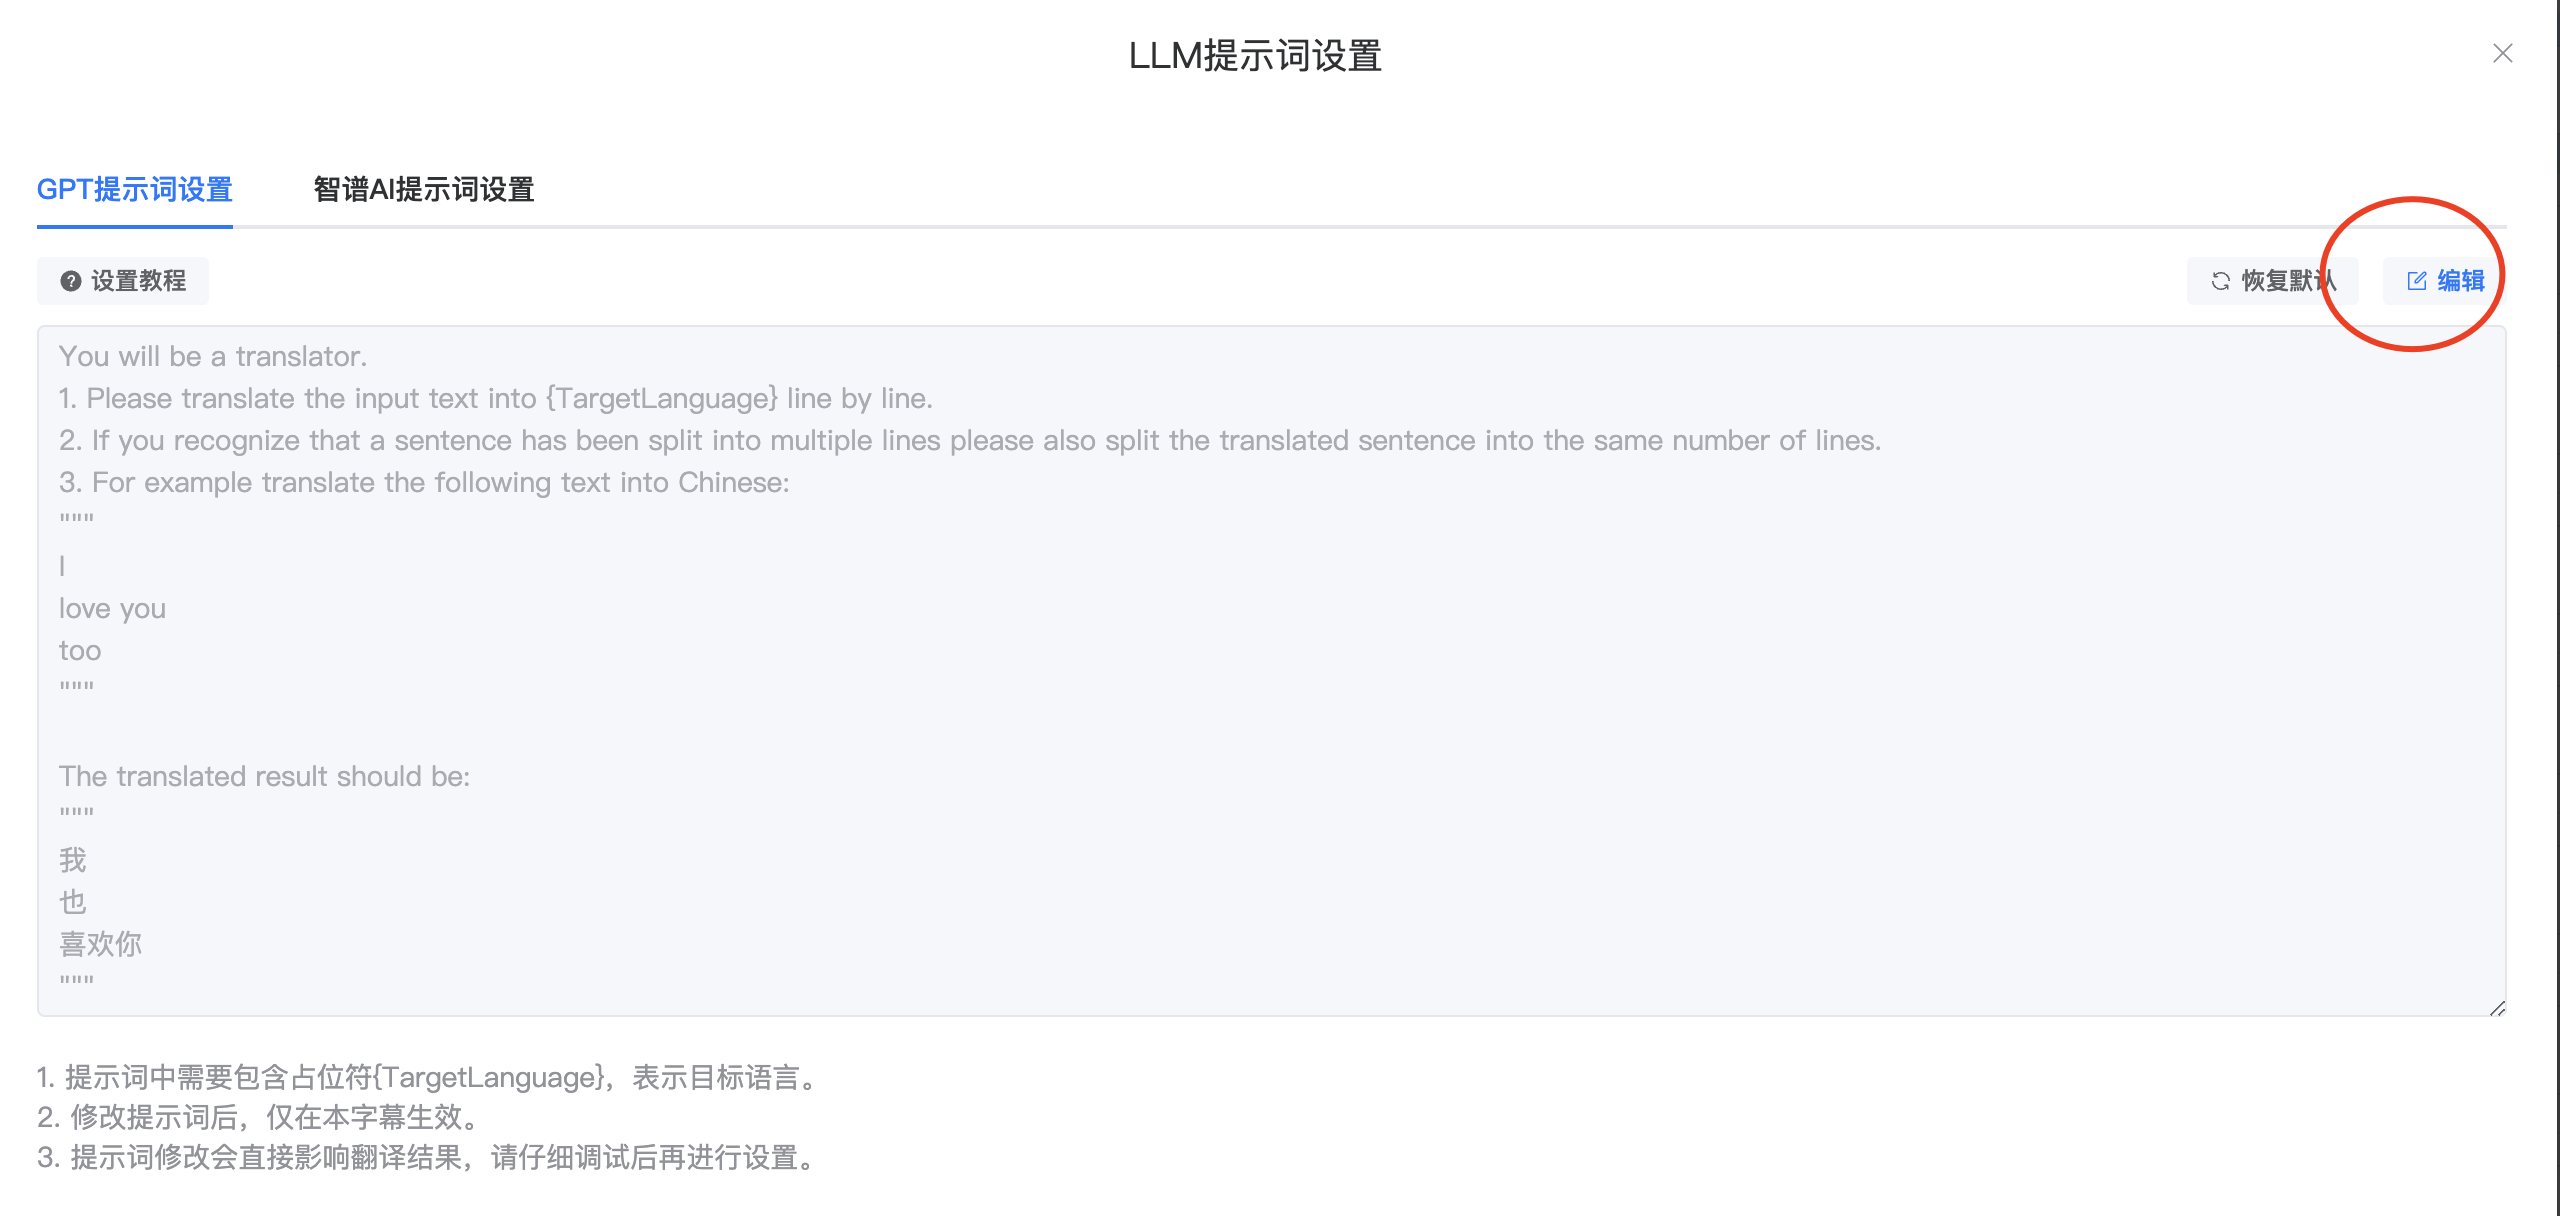Click the pencil edit icon beside 编辑

pos(2416,281)
